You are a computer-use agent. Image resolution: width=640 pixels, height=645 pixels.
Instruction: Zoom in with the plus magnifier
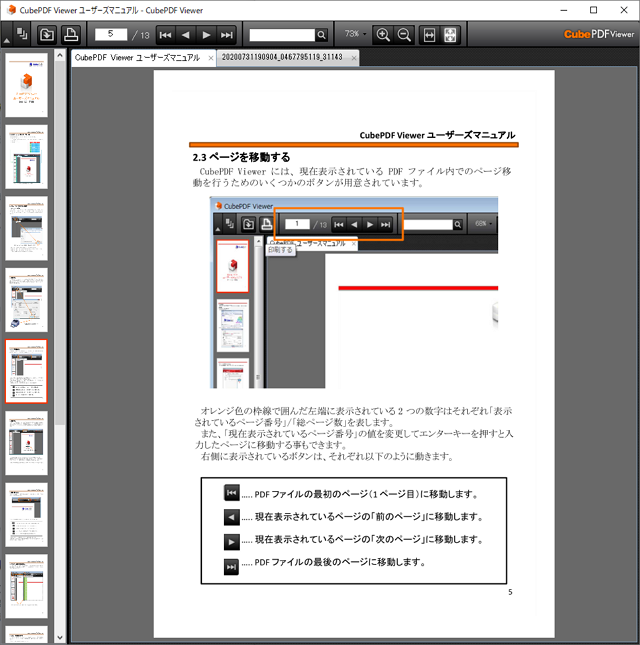point(383,34)
